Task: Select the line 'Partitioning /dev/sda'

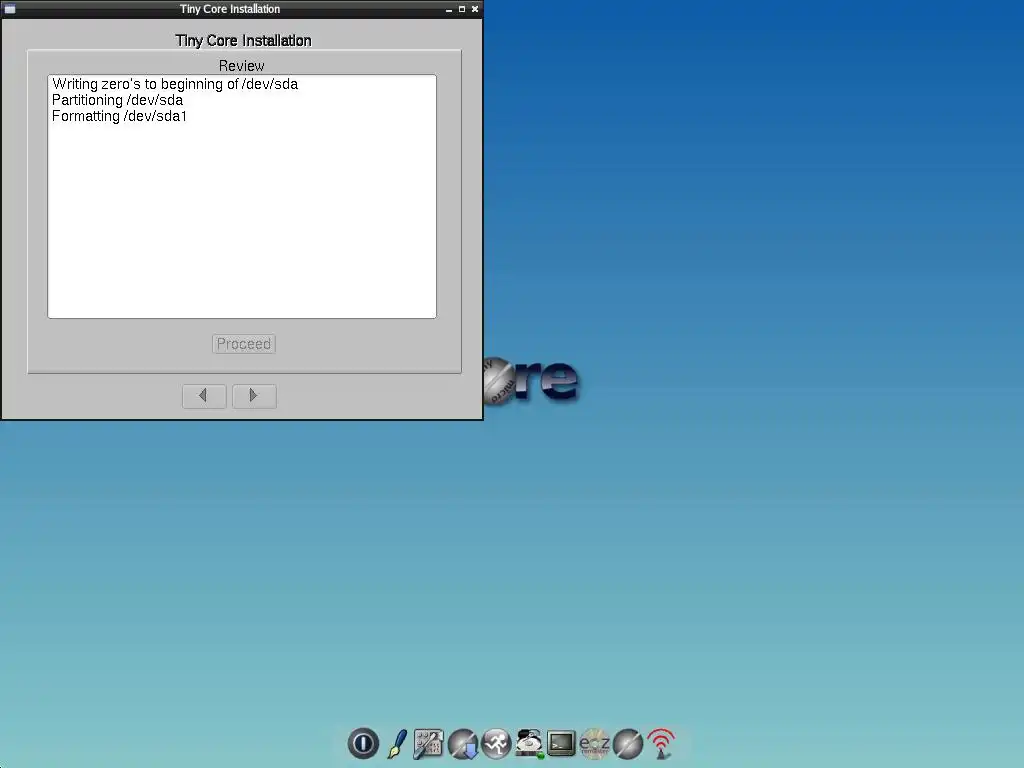Action: pyautogui.click(x=118, y=100)
